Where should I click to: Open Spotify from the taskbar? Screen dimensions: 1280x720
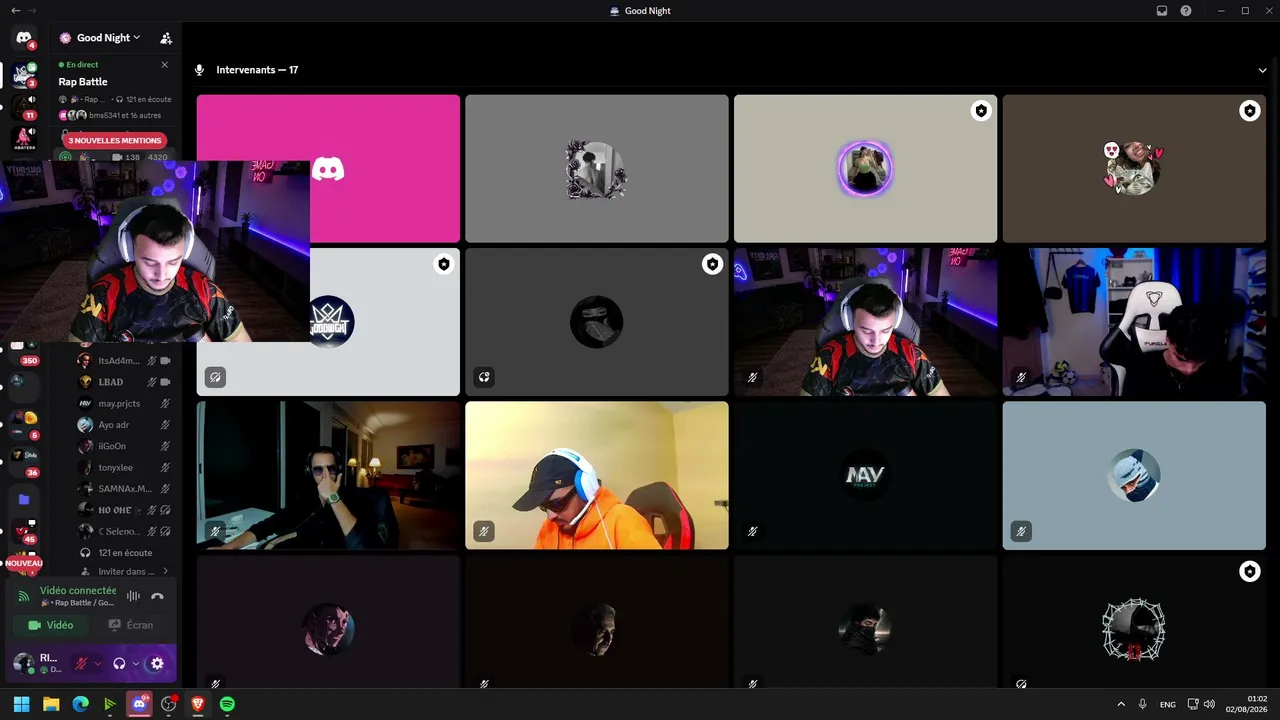227,704
